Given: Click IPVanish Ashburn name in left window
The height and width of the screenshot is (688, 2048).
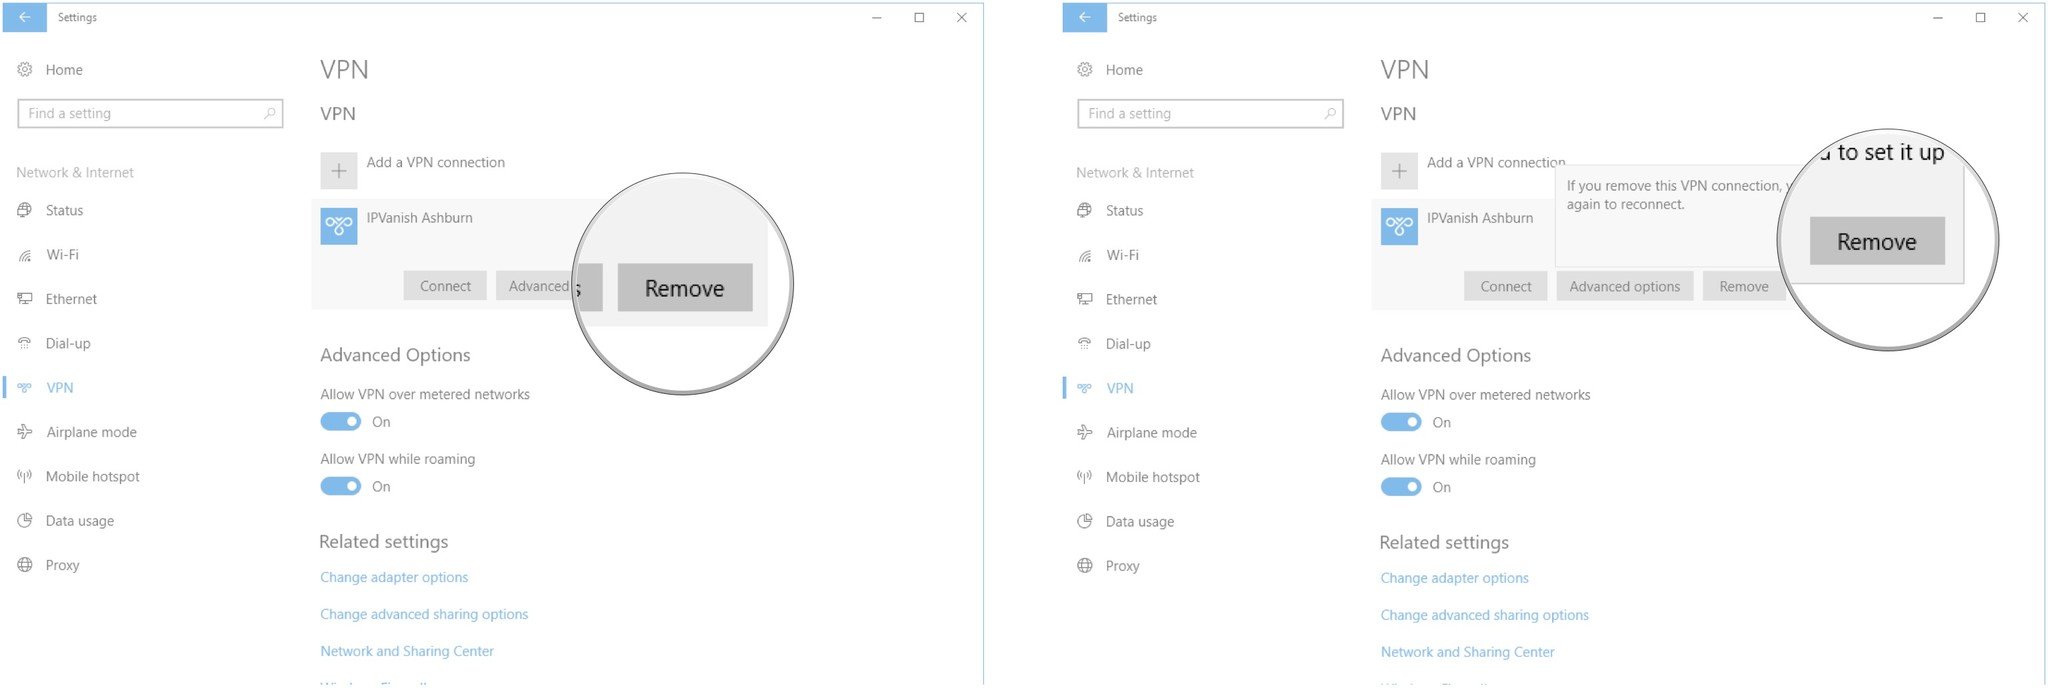Looking at the screenshot, I should click(x=420, y=218).
